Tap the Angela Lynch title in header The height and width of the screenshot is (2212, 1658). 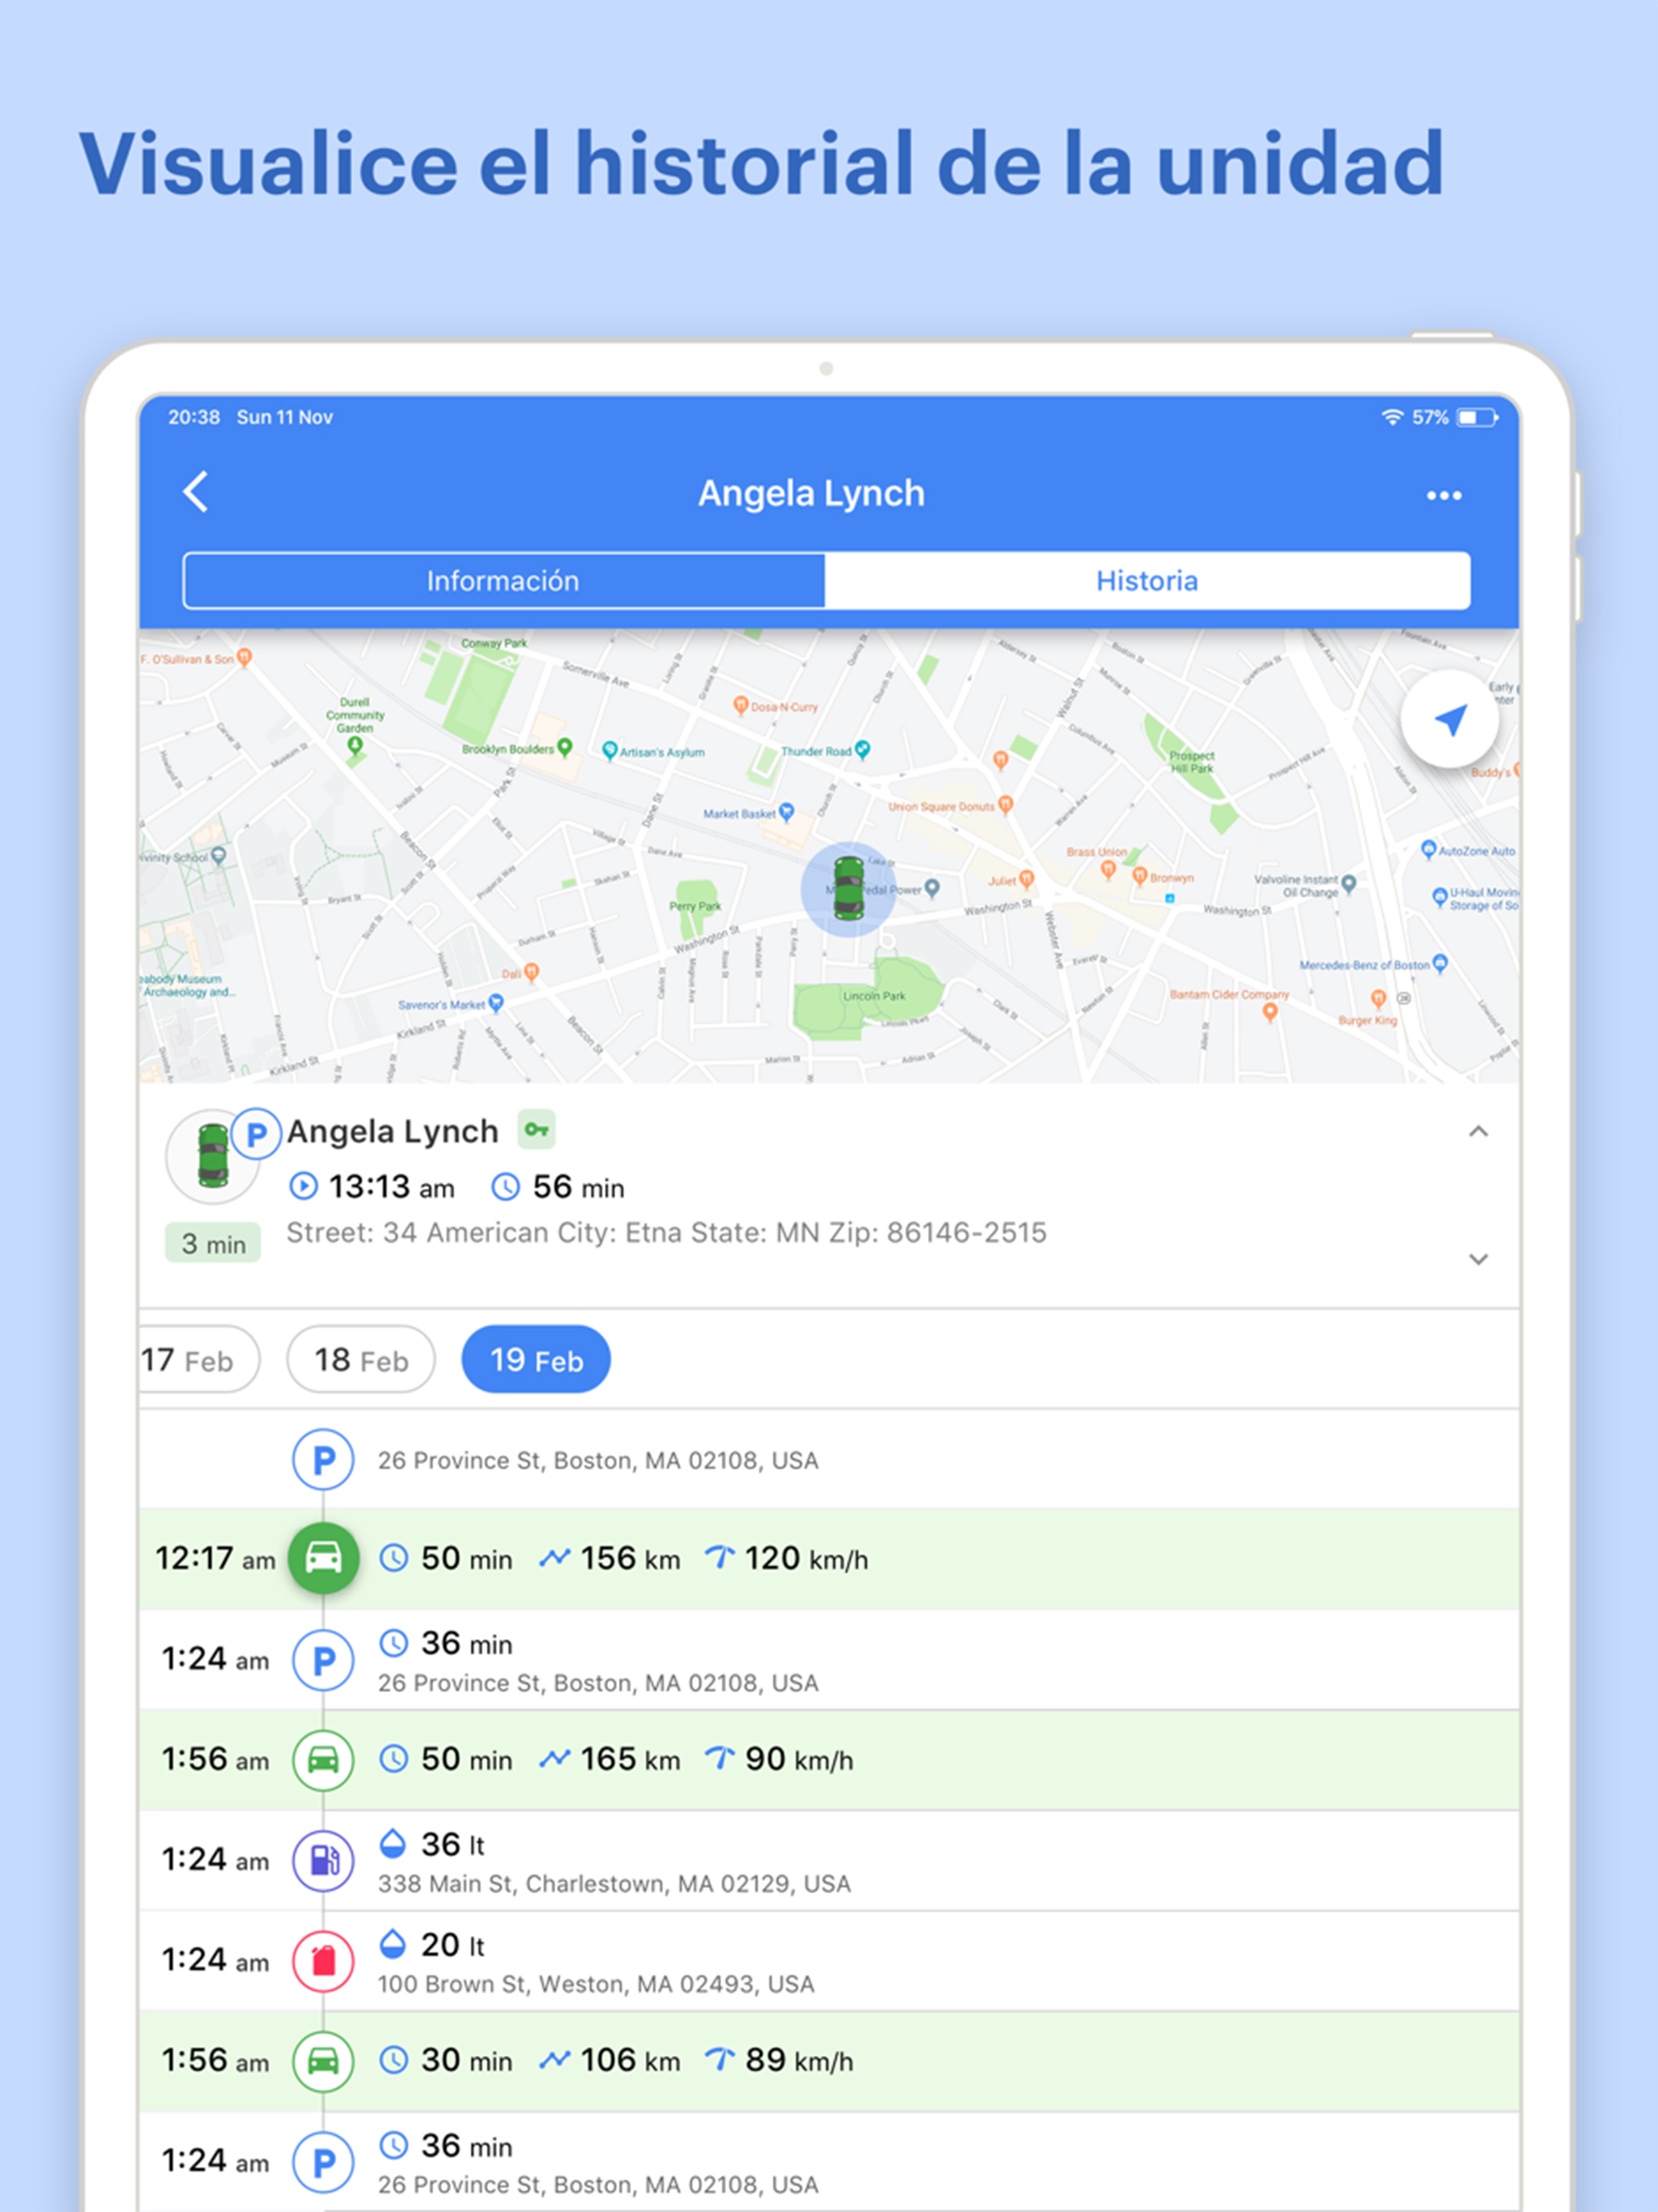[811, 493]
